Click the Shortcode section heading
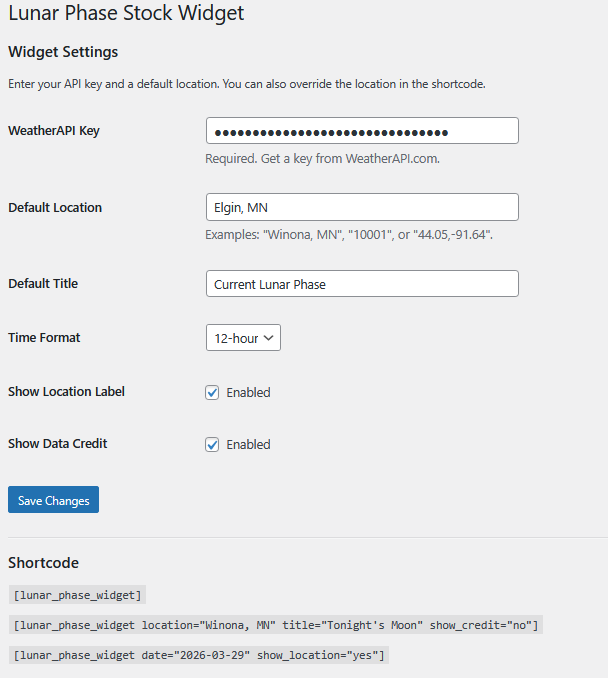608x678 pixels. (43, 563)
